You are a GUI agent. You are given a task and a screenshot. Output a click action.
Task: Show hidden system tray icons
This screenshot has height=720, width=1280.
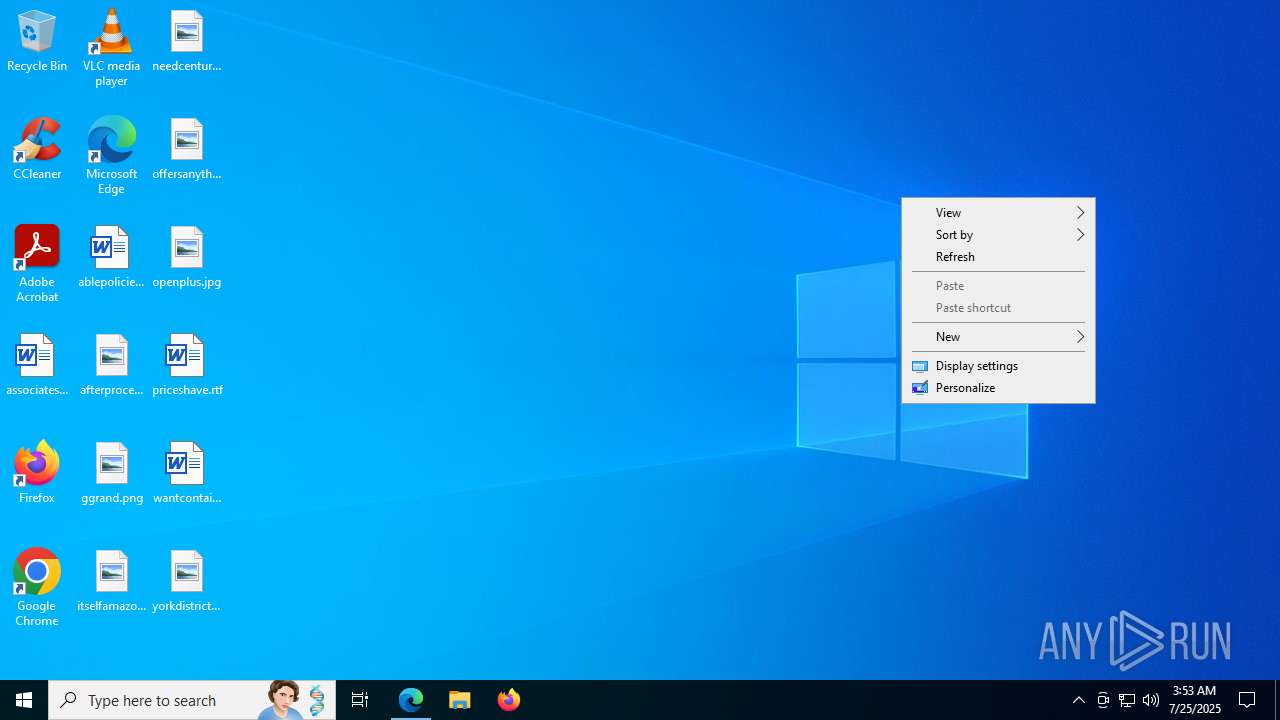pyautogui.click(x=1078, y=700)
